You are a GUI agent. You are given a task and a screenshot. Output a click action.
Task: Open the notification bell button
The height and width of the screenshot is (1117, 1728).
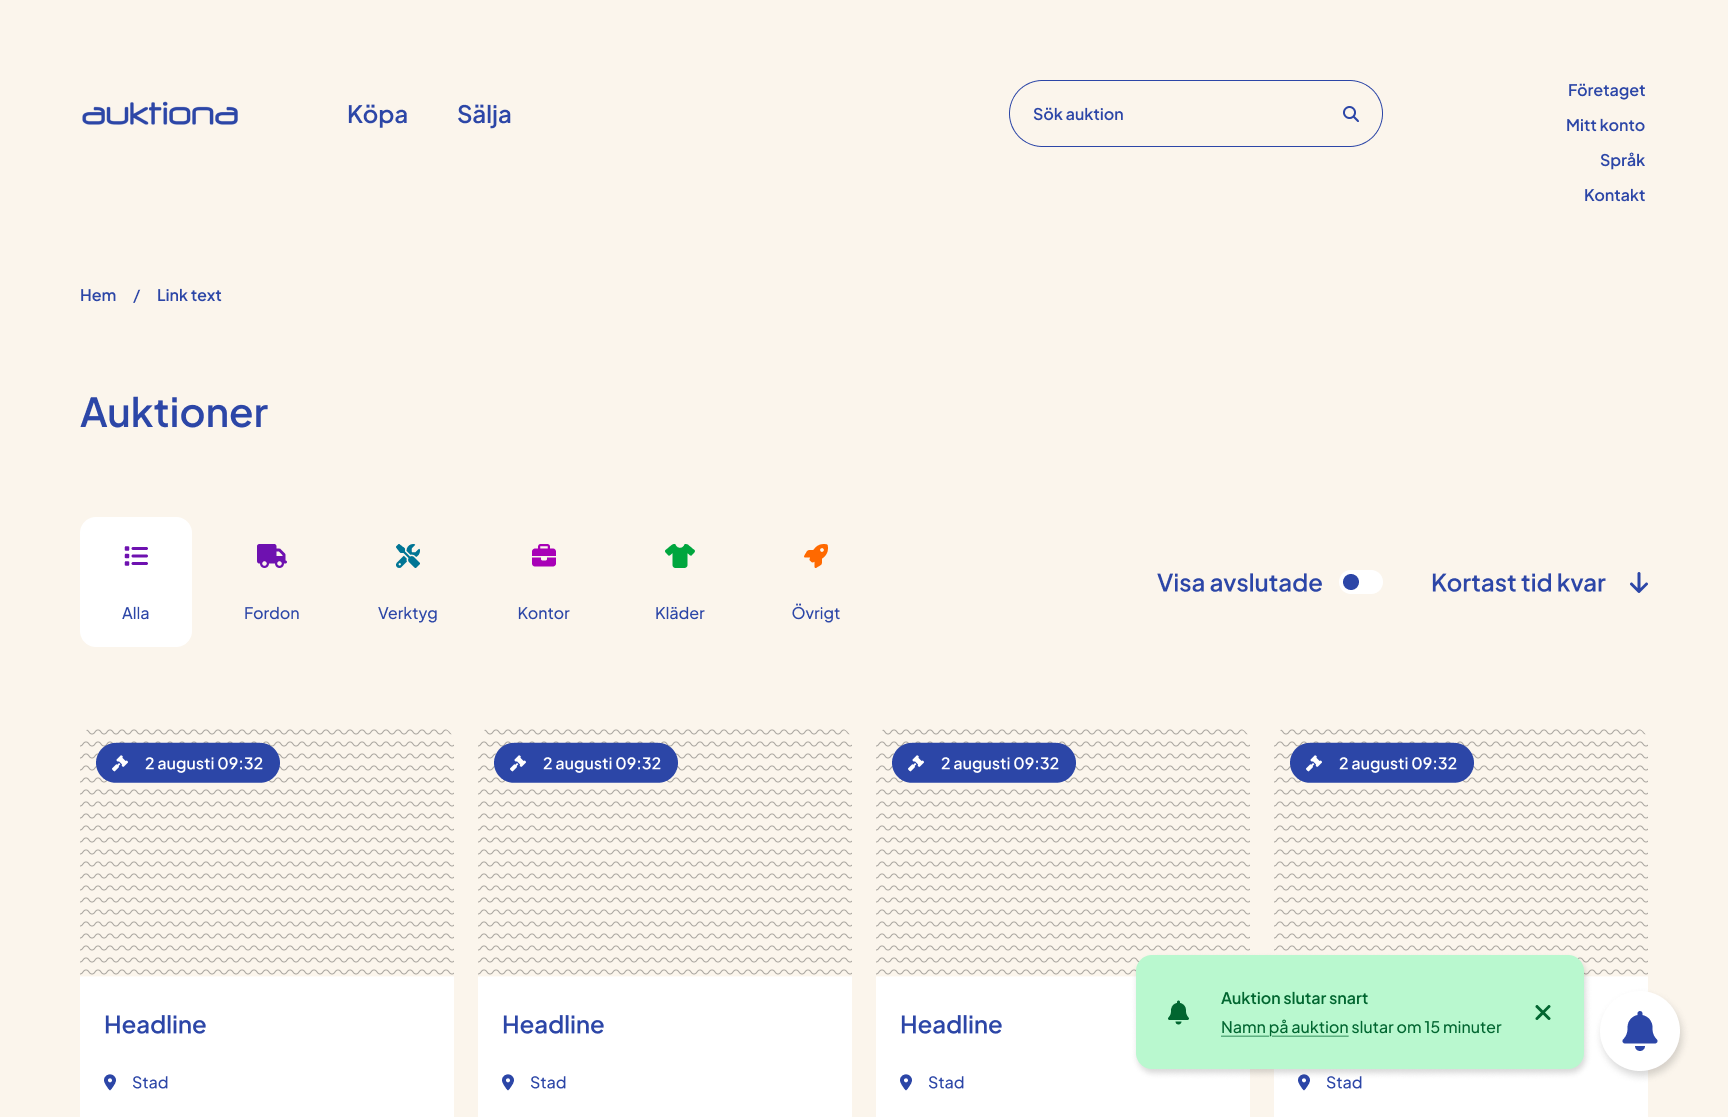pos(1640,1030)
